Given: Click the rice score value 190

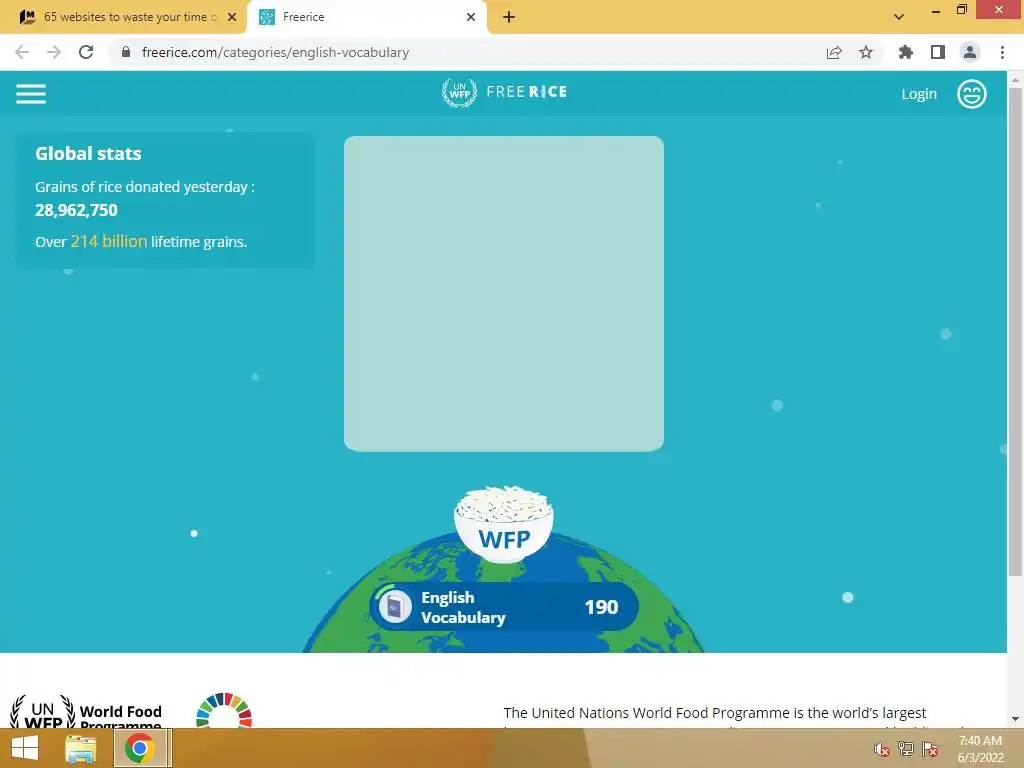Looking at the screenshot, I should pos(601,607).
